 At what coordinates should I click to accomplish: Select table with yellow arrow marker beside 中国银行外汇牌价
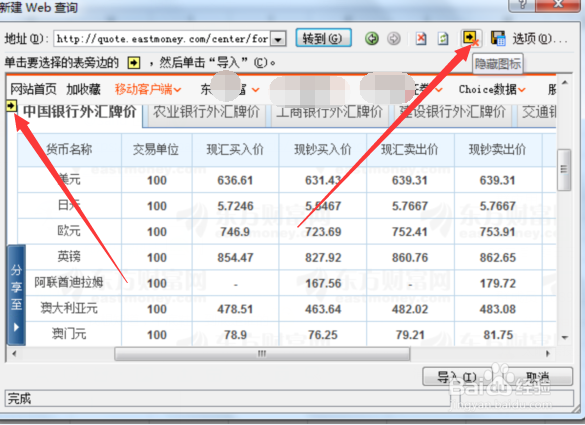point(11,106)
